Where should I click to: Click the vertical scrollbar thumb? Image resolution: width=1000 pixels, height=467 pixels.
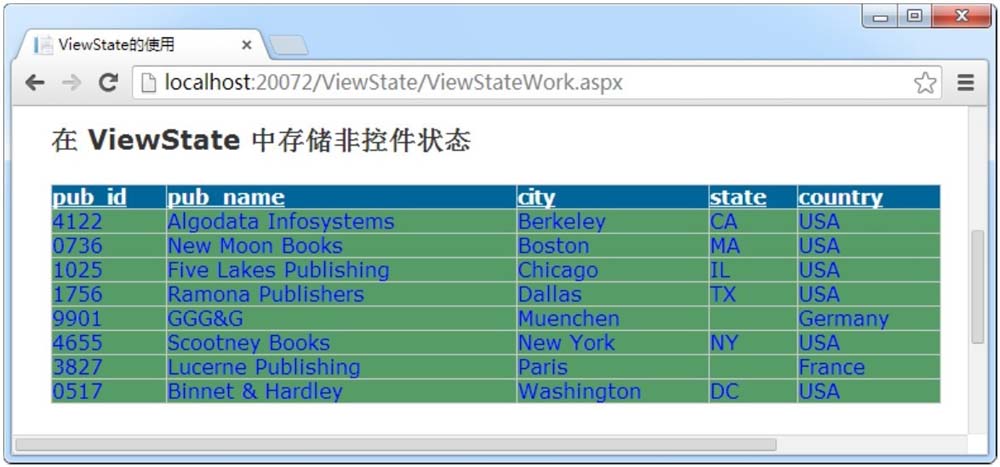point(978,287)
